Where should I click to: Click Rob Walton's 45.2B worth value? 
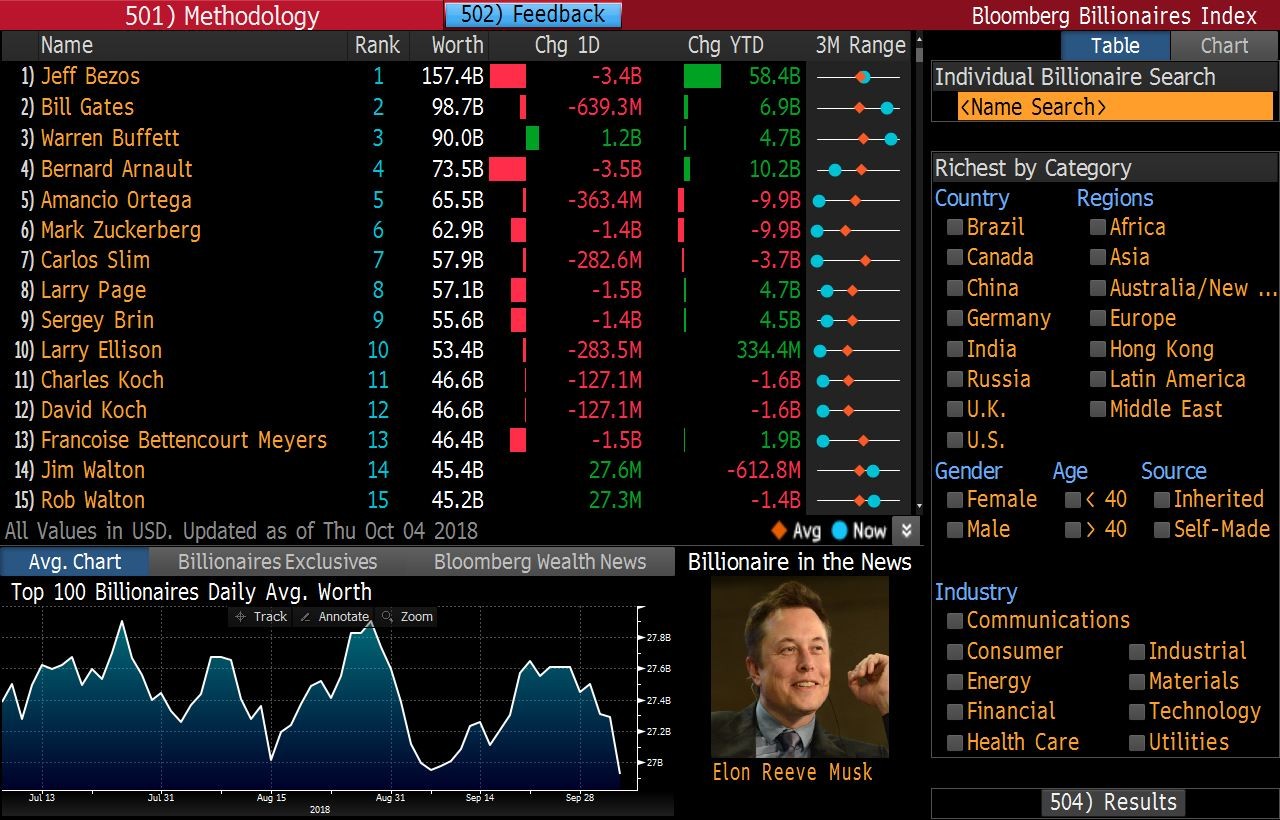point(458,501)
